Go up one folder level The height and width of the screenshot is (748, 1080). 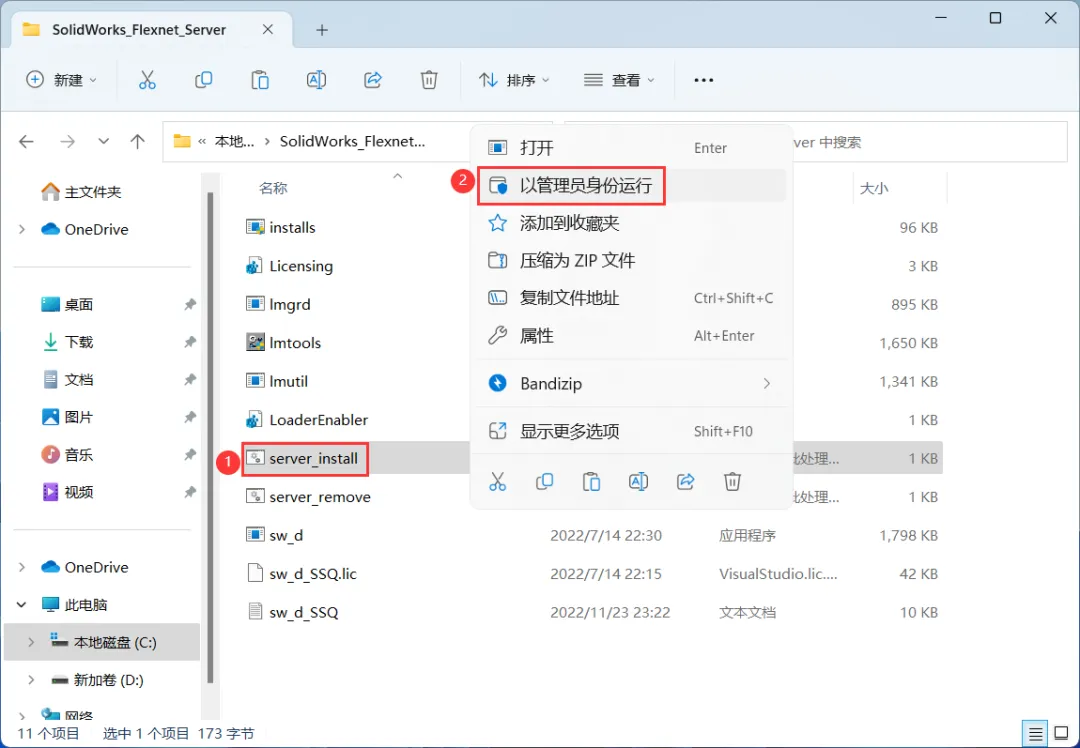(138, 142)
